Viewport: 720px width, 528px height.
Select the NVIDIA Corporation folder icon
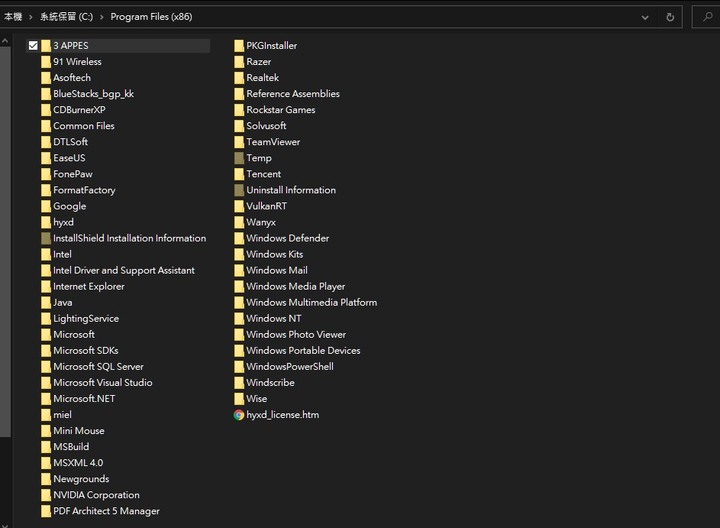(x=46, y=495)
